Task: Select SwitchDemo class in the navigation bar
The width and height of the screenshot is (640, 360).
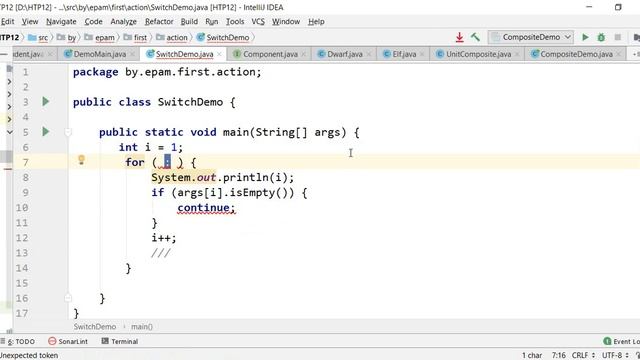Action: point(223,38)
